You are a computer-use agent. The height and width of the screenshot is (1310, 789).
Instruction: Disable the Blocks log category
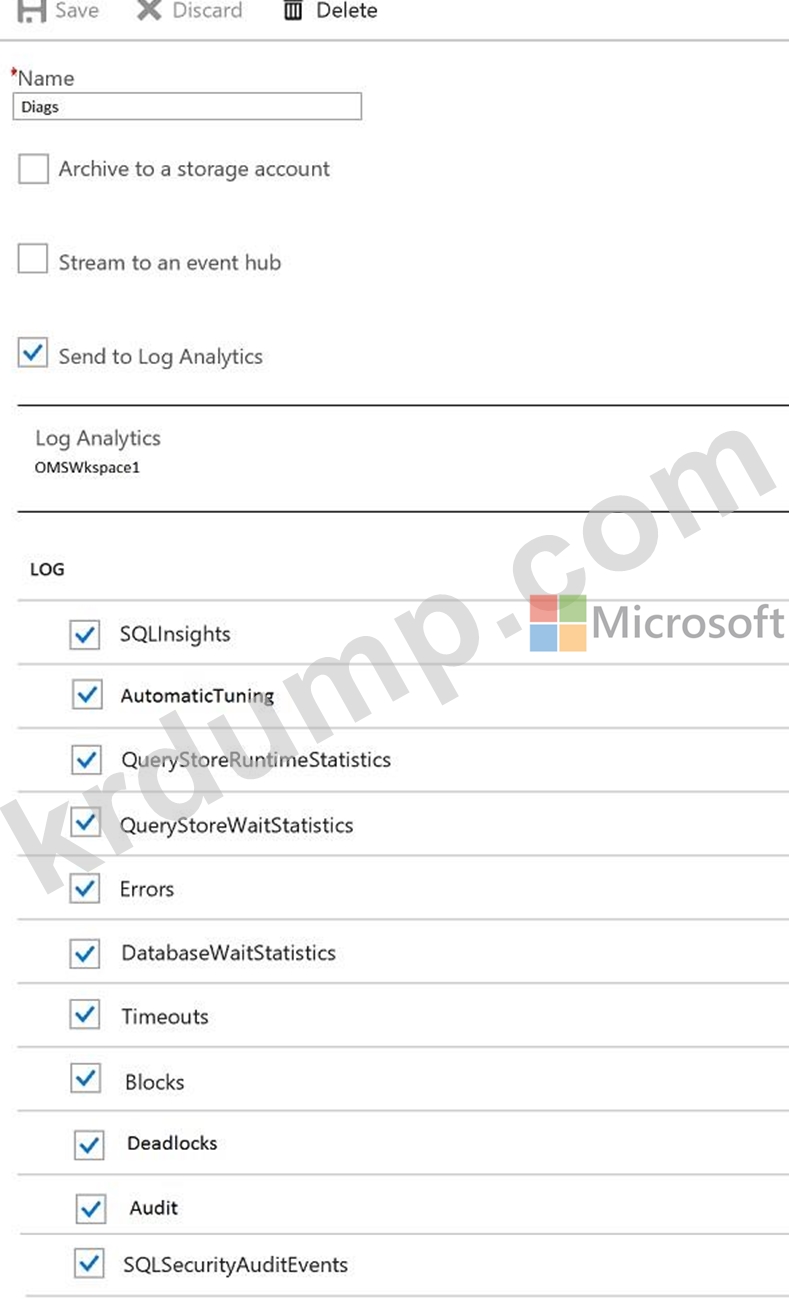[86, 1079]
